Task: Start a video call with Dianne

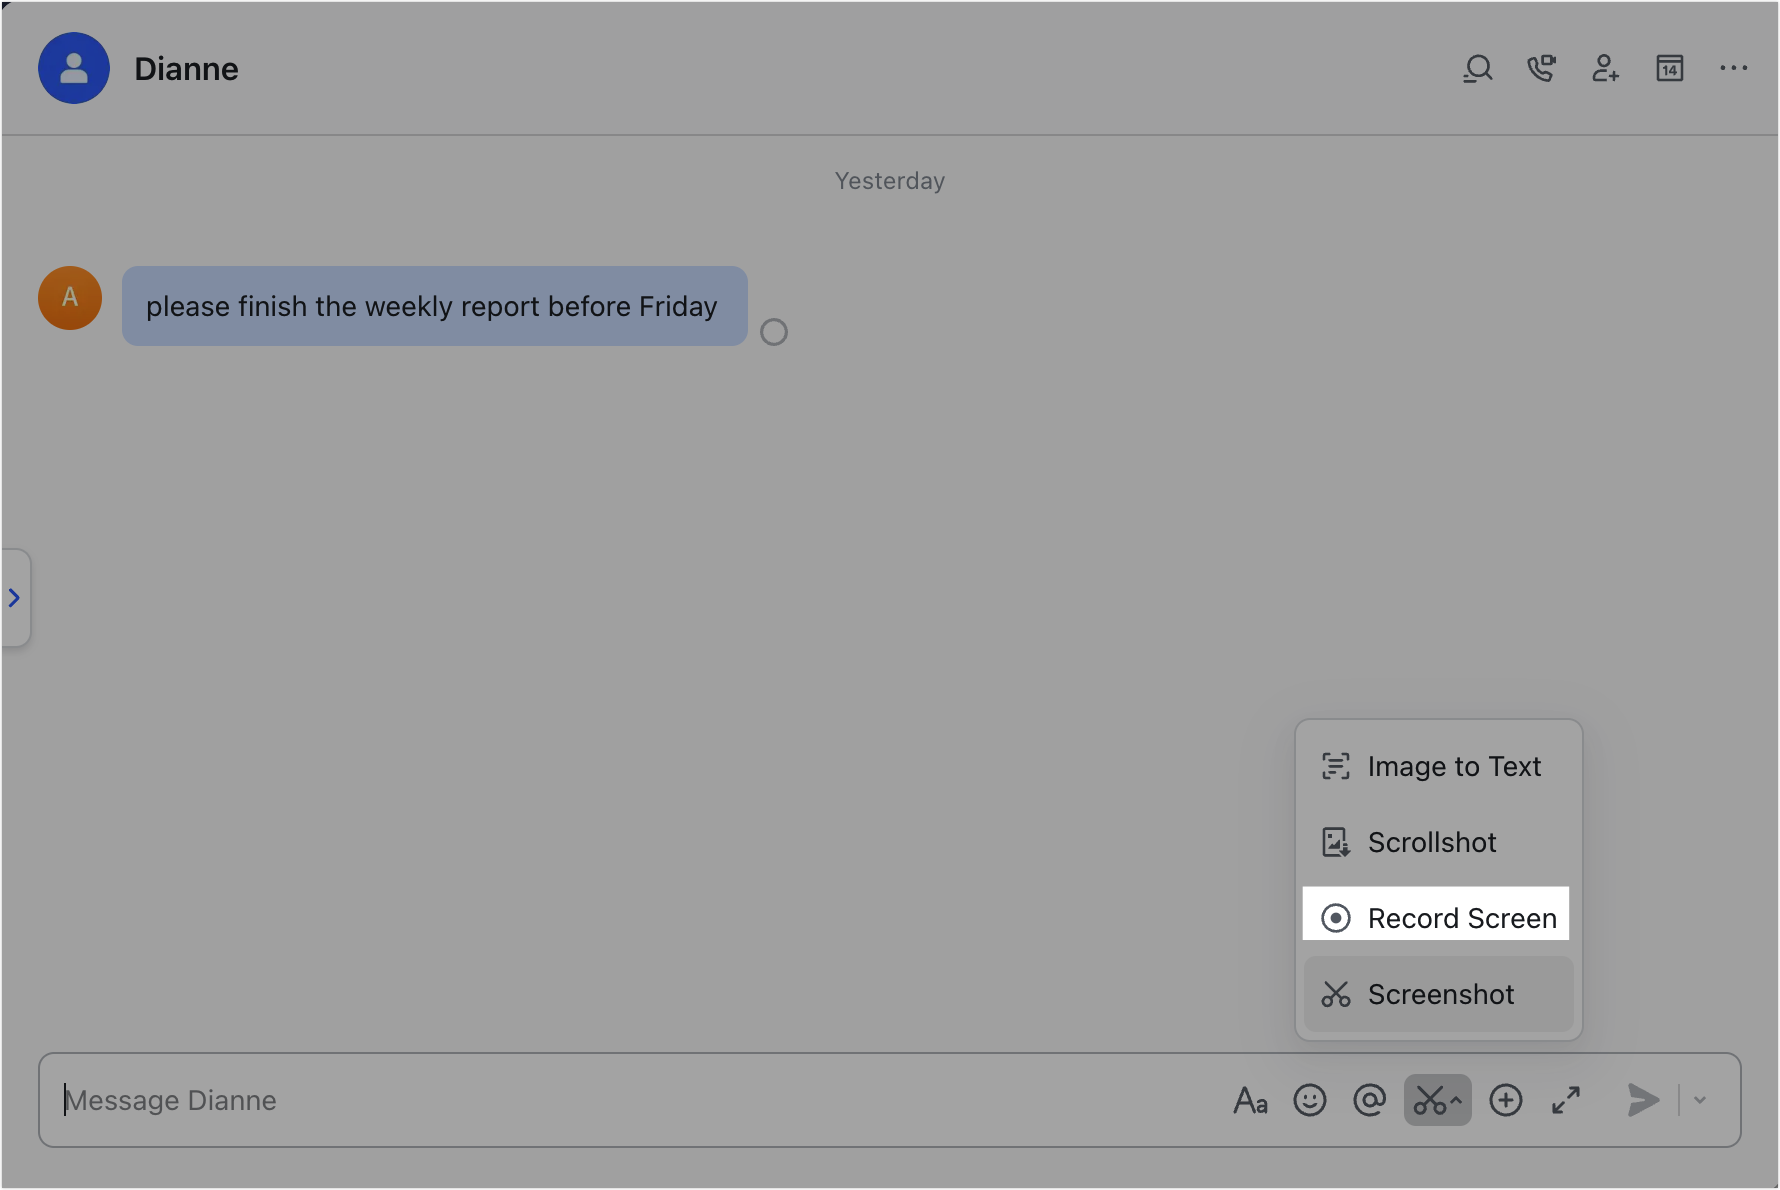Action: pos(1541,68)
